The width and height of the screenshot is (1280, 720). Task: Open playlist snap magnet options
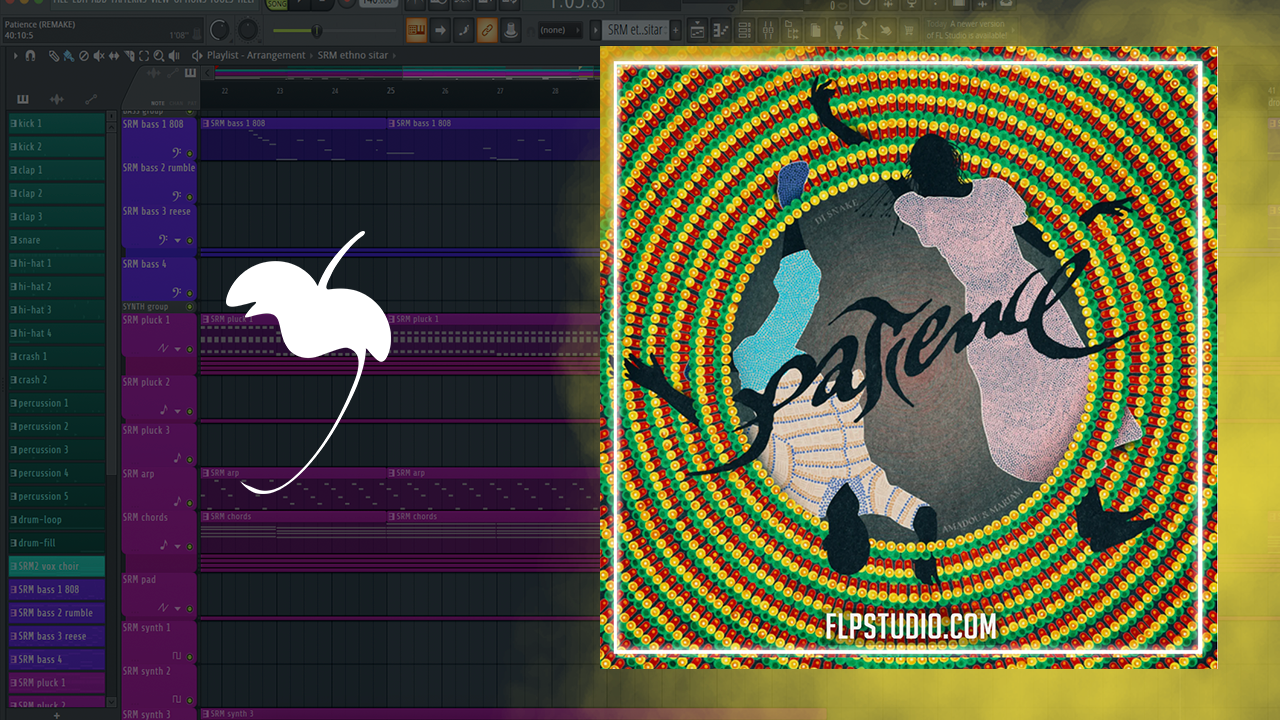[30, 55]
